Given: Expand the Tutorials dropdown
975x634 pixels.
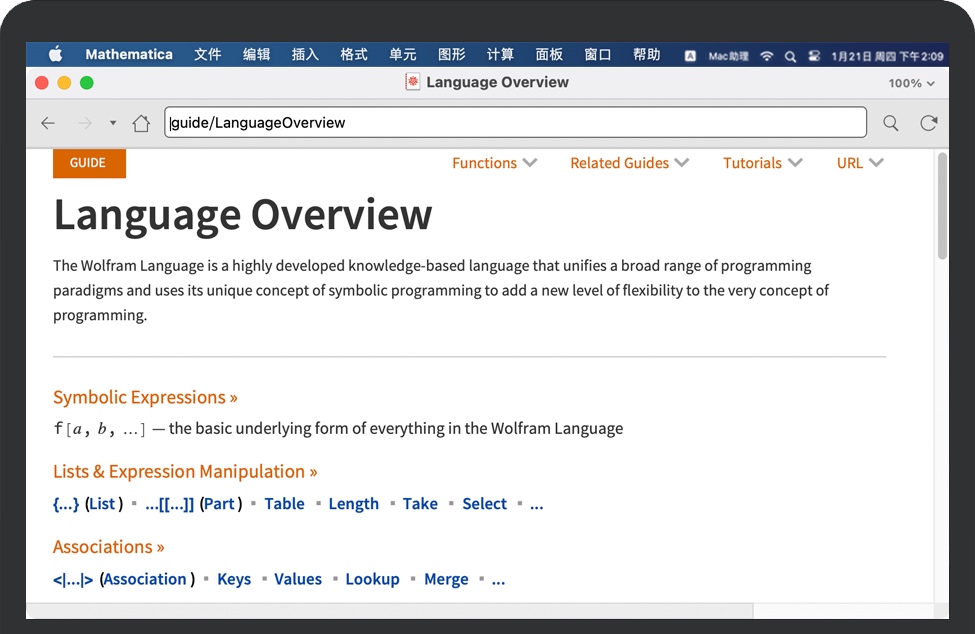Looking at the screenshot, I should pyautogui.click(x=762, y=163).
